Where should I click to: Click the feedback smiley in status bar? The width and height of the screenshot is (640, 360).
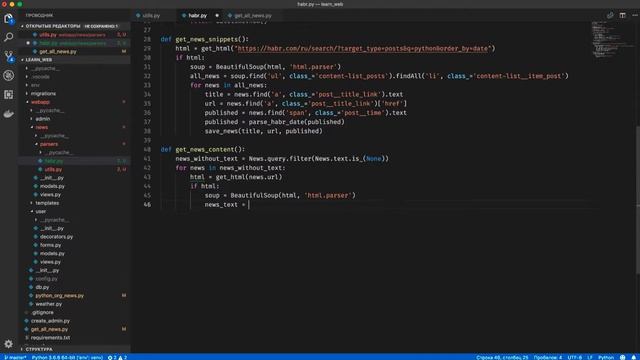coord(622,357)
